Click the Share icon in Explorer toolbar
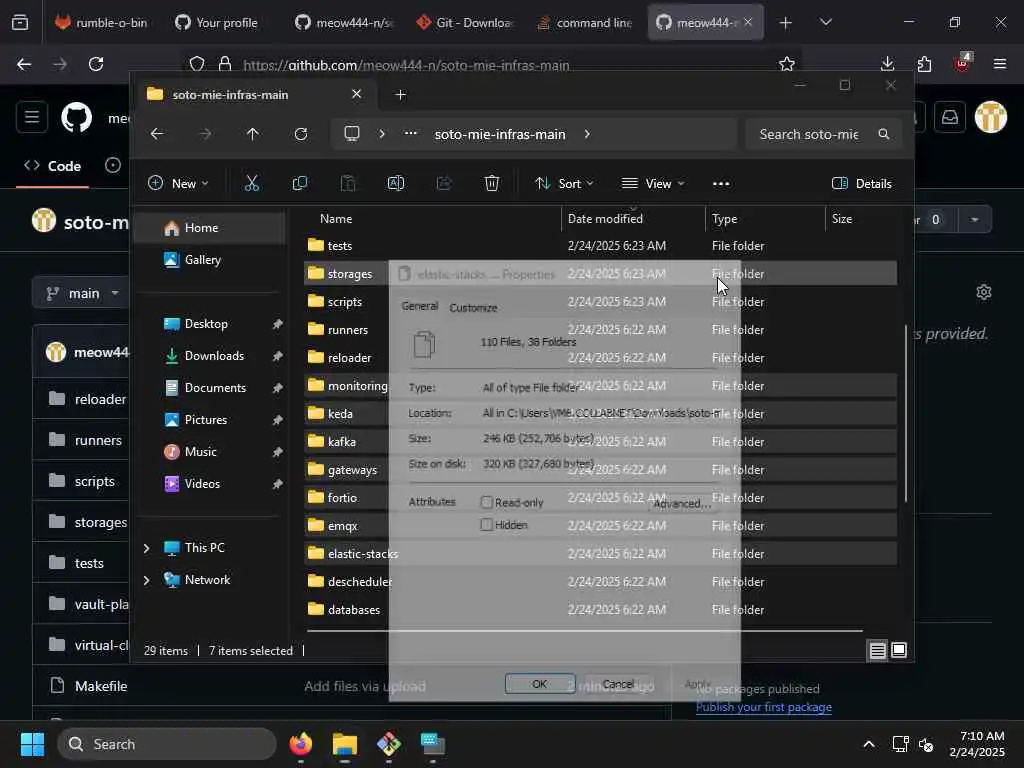 (444, 184)
